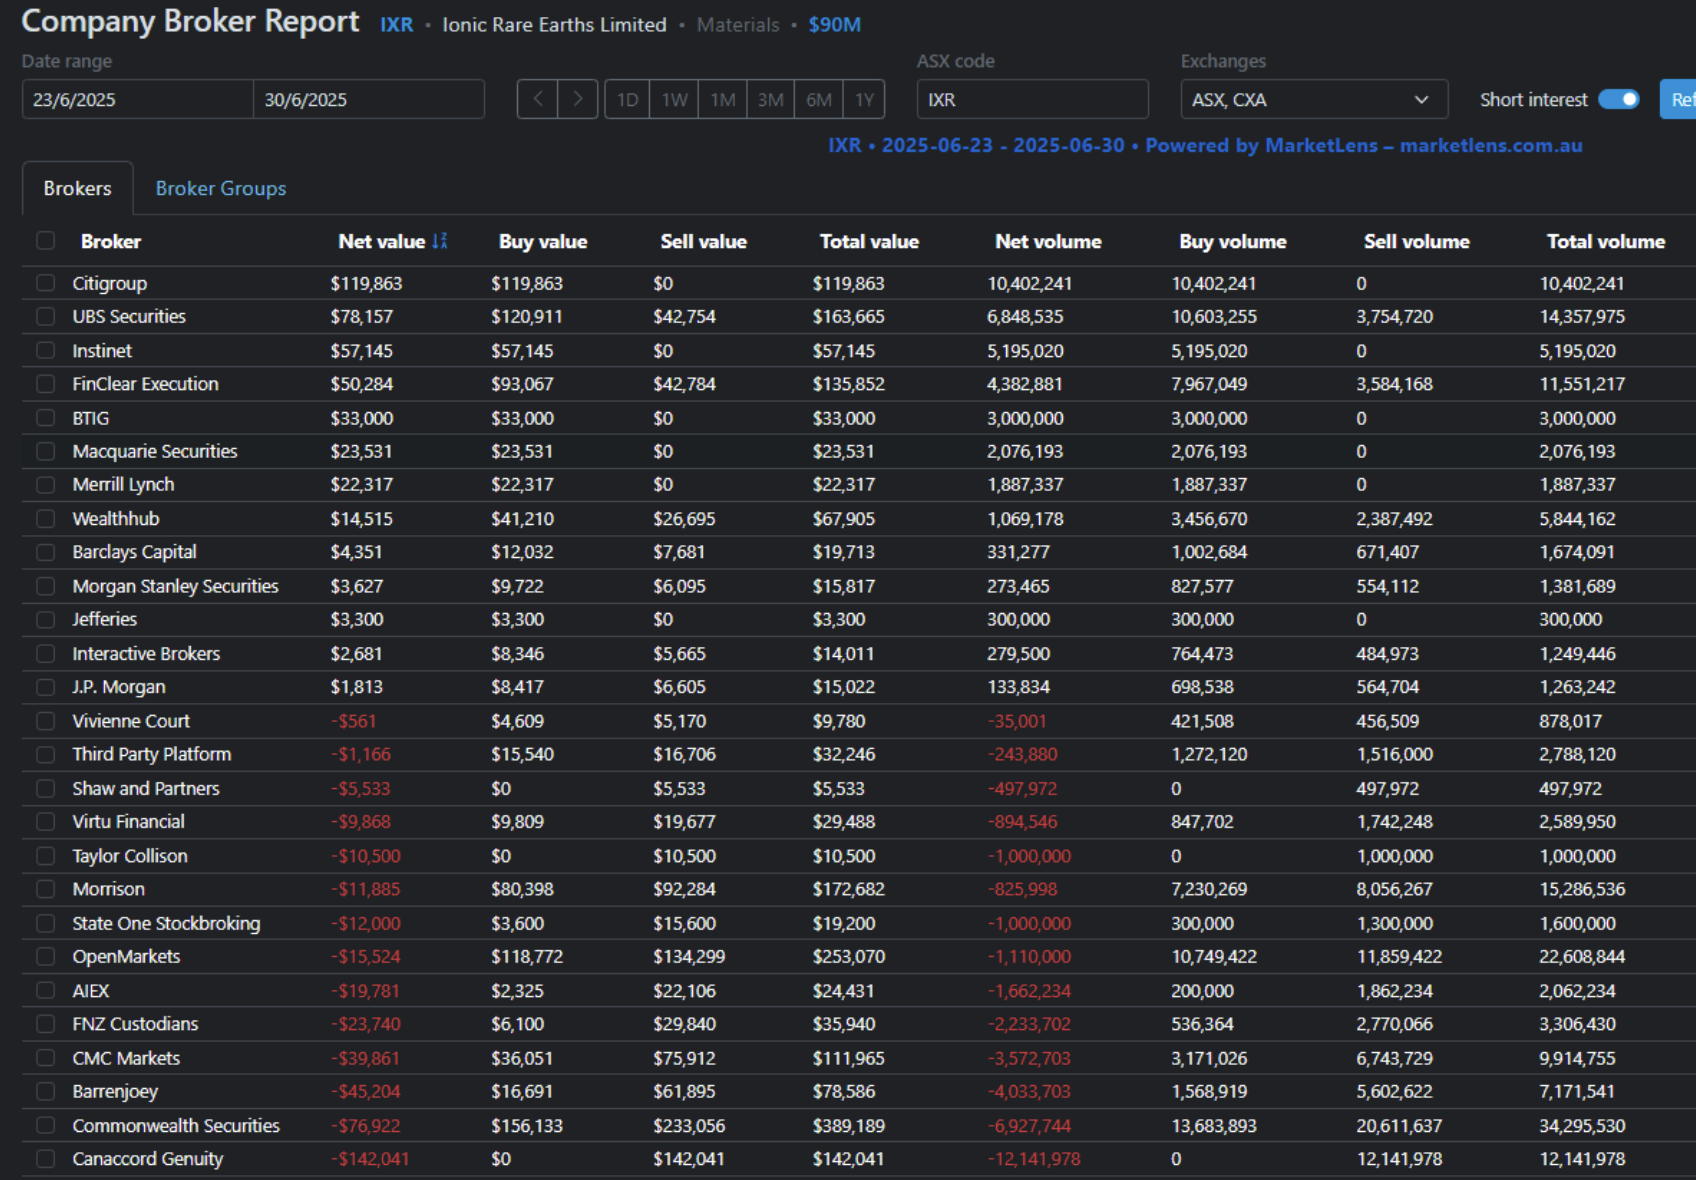Viewport: 1696px width, 1180px height.
Task: Click the Net value sort icon
Action: [440, 241]
